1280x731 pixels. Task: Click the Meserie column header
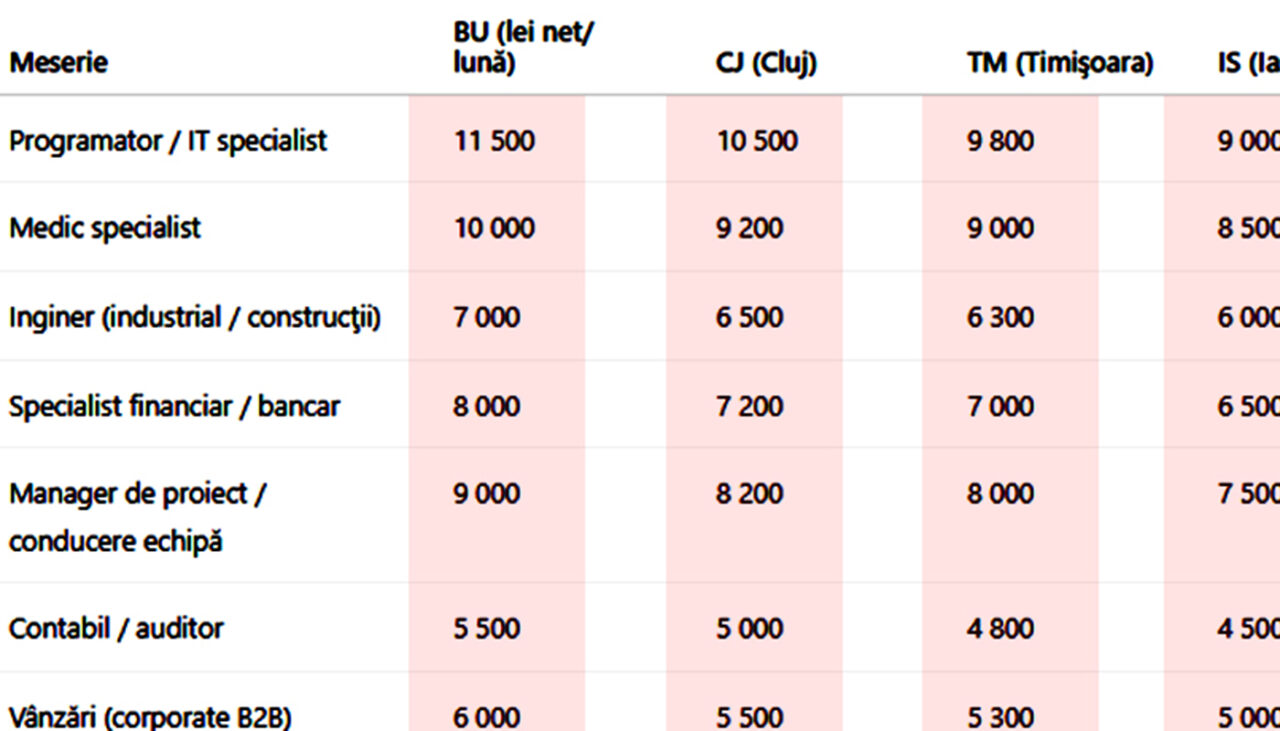pyautogui.click(x=58, y=63)
